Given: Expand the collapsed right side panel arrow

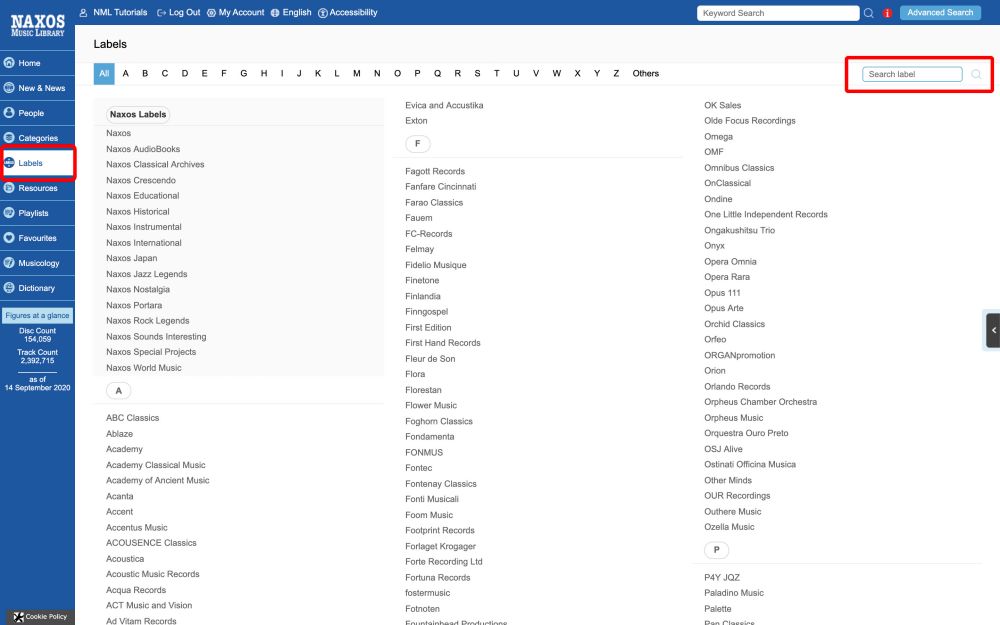Looking at the screenshot, I should tap(993, 330).
